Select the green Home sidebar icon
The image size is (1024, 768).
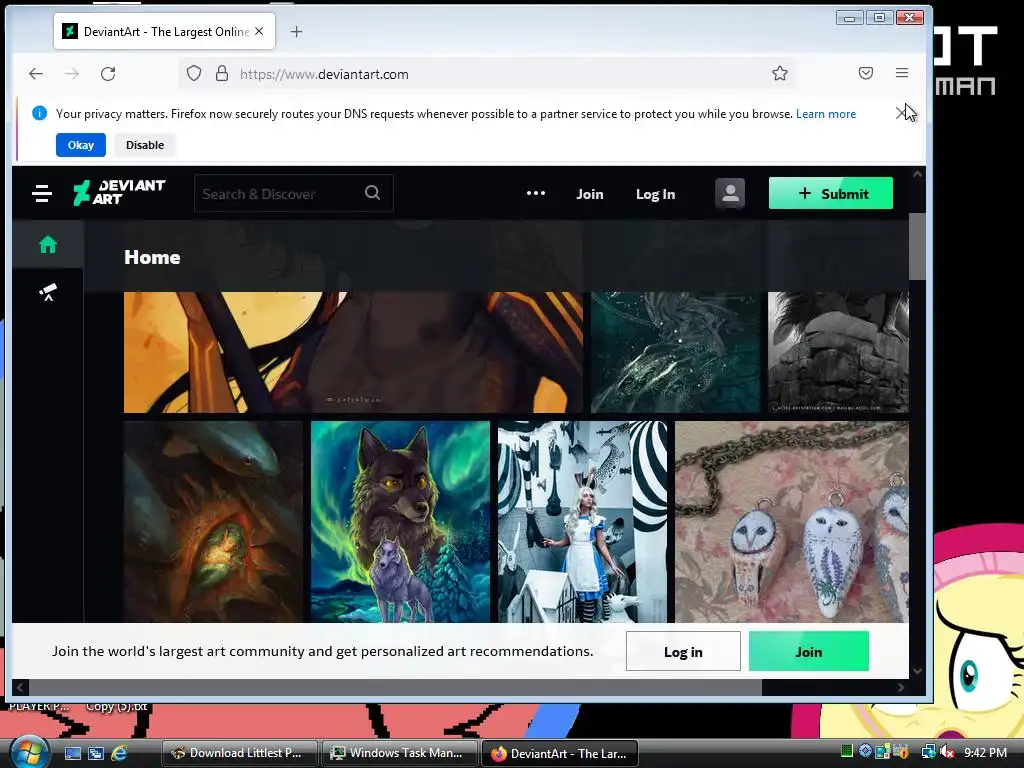point(48,244)
